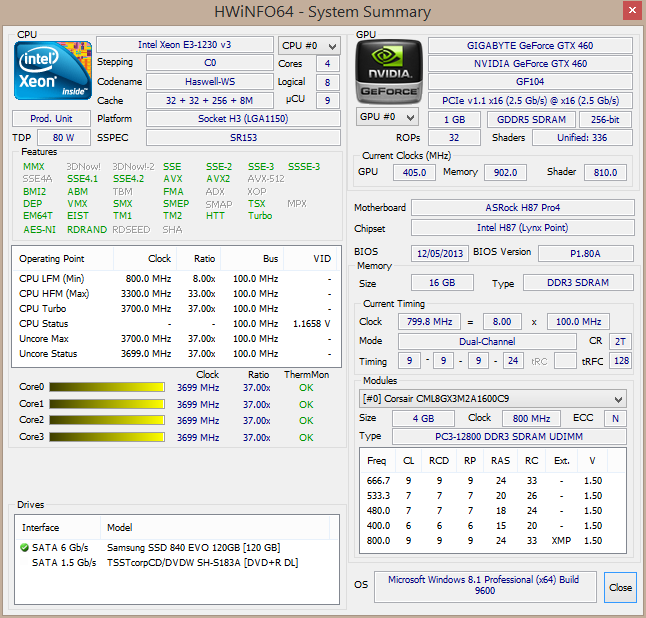Click the Shader clock value 810.0

coord(606,172)
